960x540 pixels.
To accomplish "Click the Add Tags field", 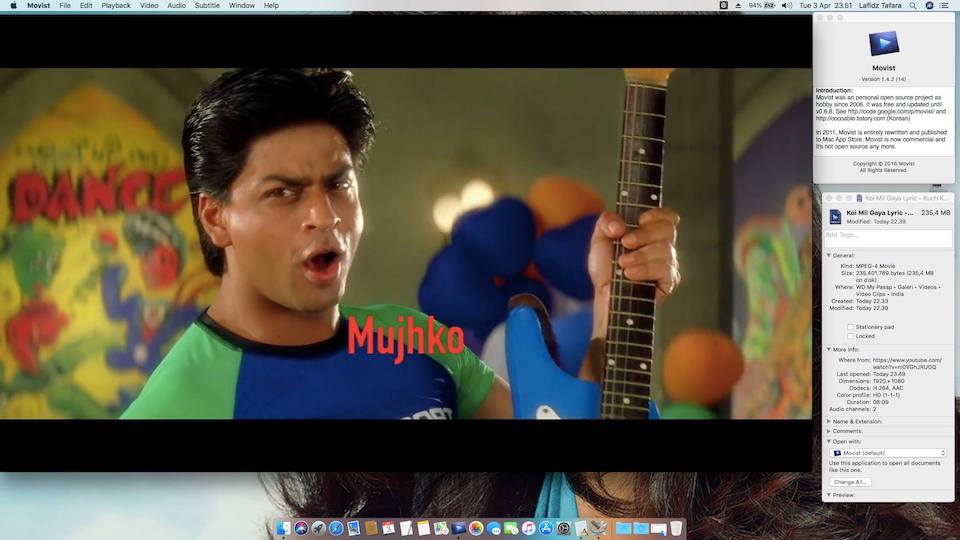I will (888, 238).
